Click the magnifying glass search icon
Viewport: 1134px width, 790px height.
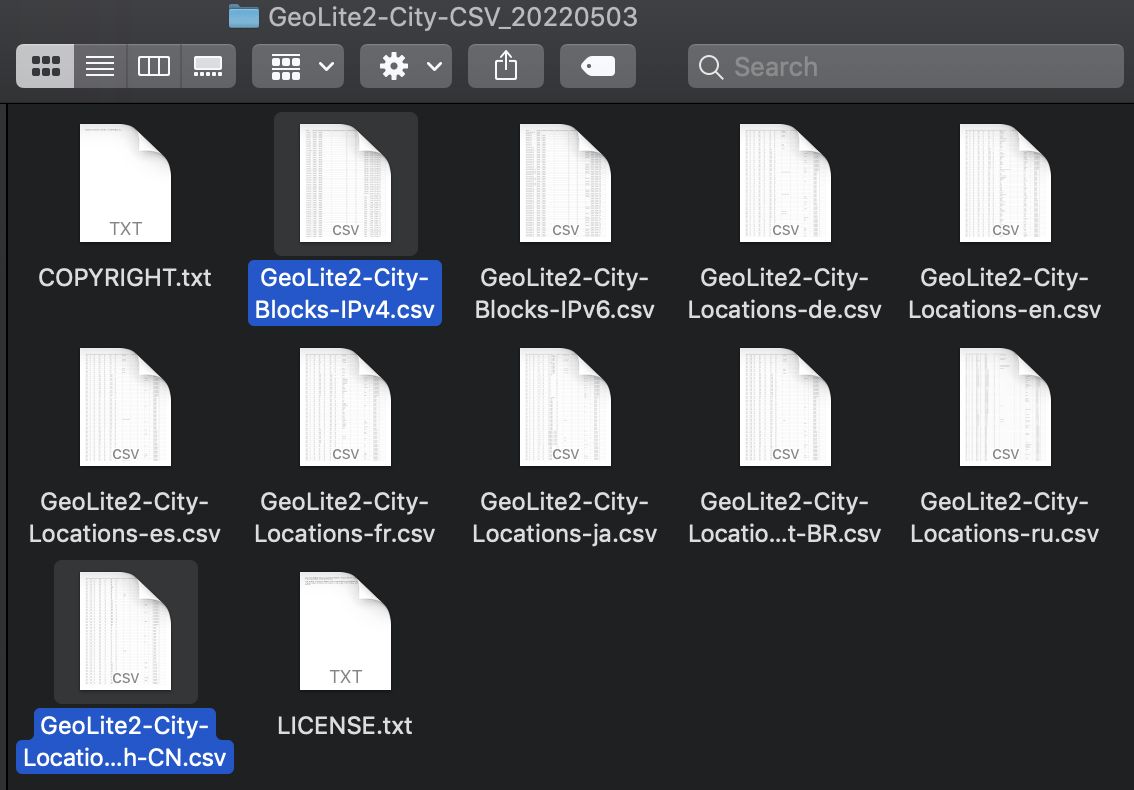tap(711, 67)
